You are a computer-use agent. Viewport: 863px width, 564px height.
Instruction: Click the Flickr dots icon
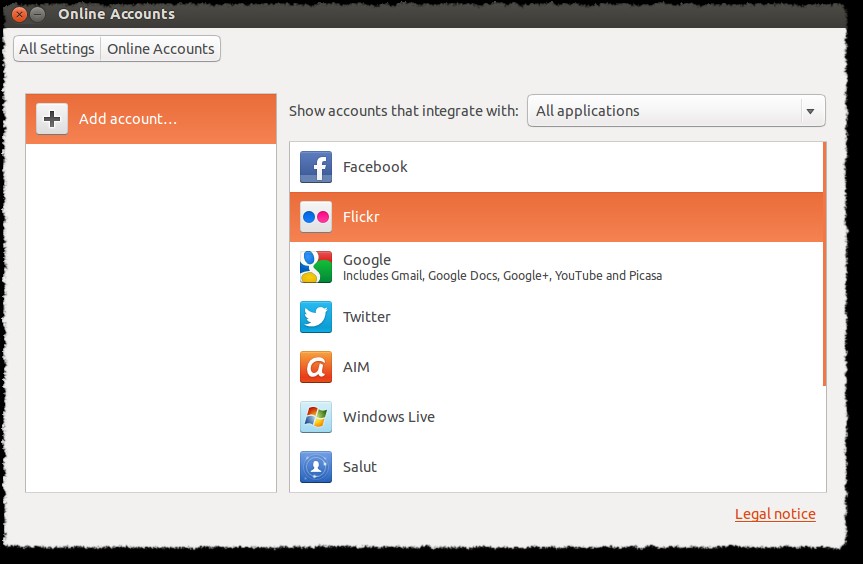click(x=315, y=217)
